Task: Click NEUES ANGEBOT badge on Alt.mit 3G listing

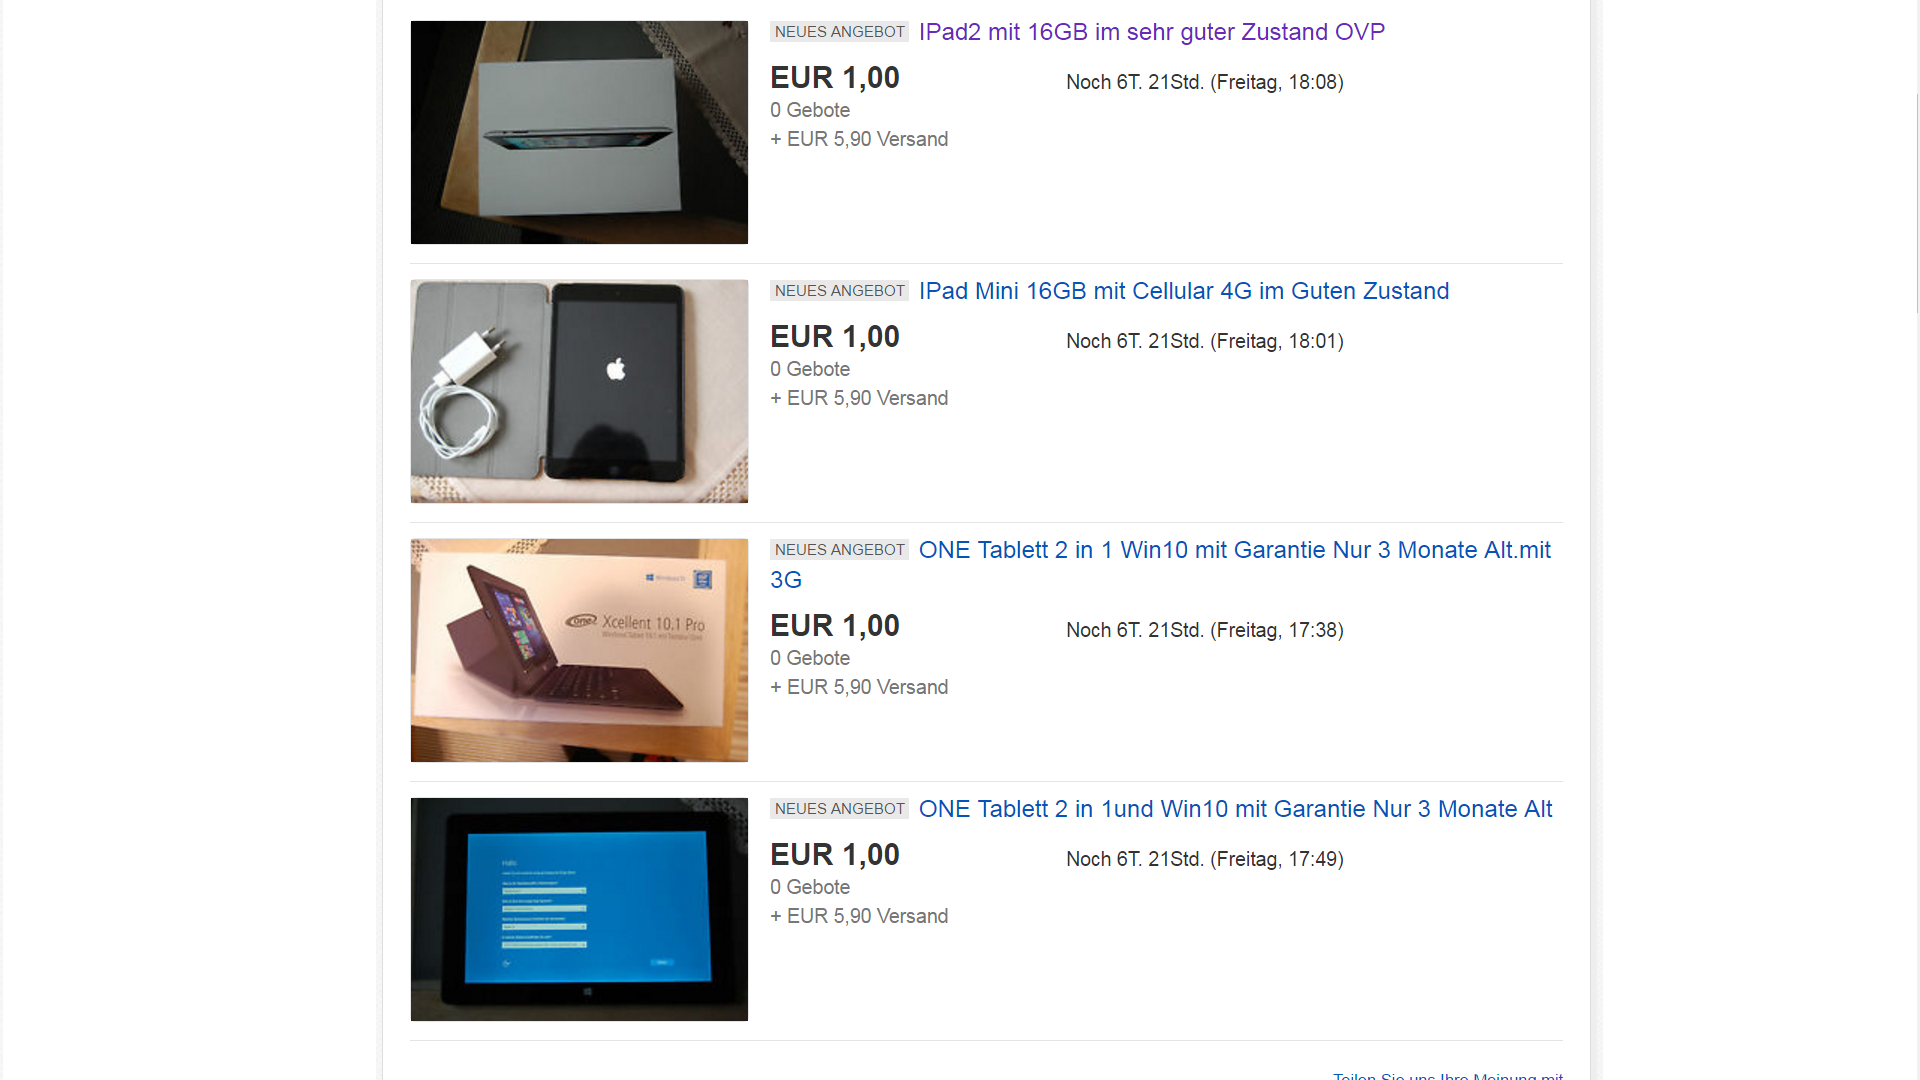Action: [x=839, y=550]
